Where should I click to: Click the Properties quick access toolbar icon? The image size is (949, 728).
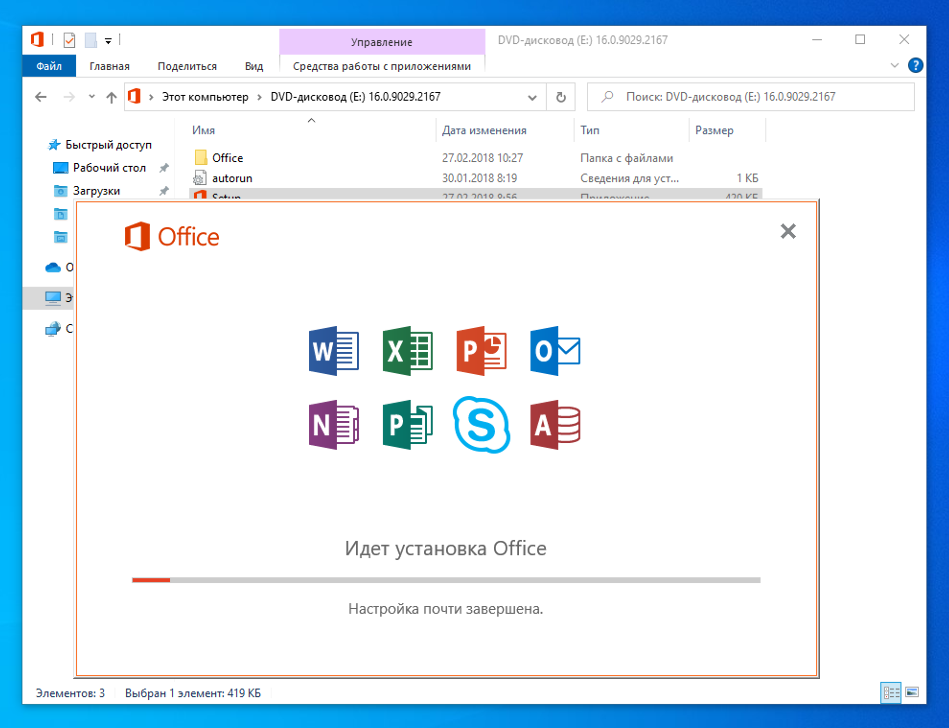(70, 40)
